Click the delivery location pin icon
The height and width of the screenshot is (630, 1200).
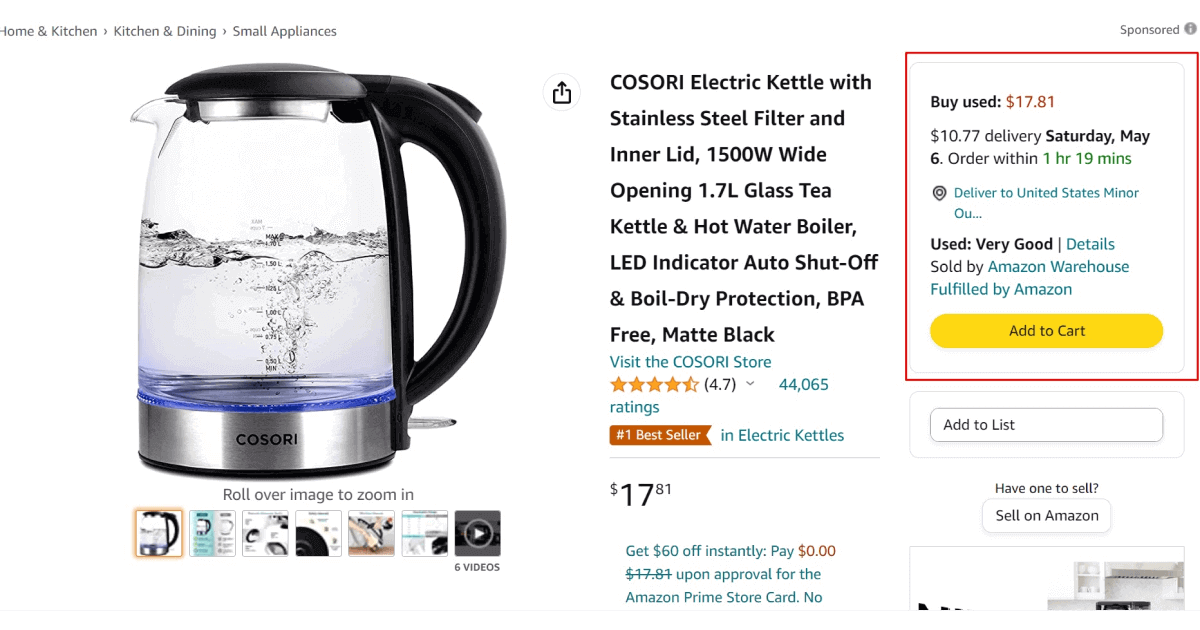click(939, 193)
